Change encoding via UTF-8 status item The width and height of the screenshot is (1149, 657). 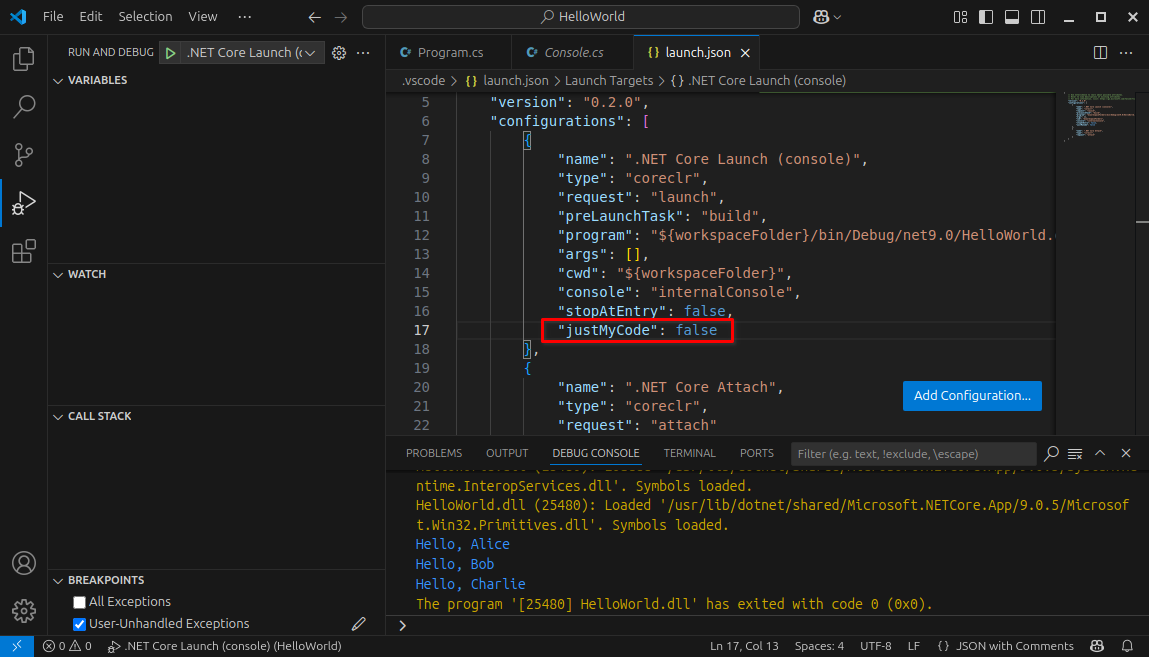pyautogui.click(x=876, y=646)
